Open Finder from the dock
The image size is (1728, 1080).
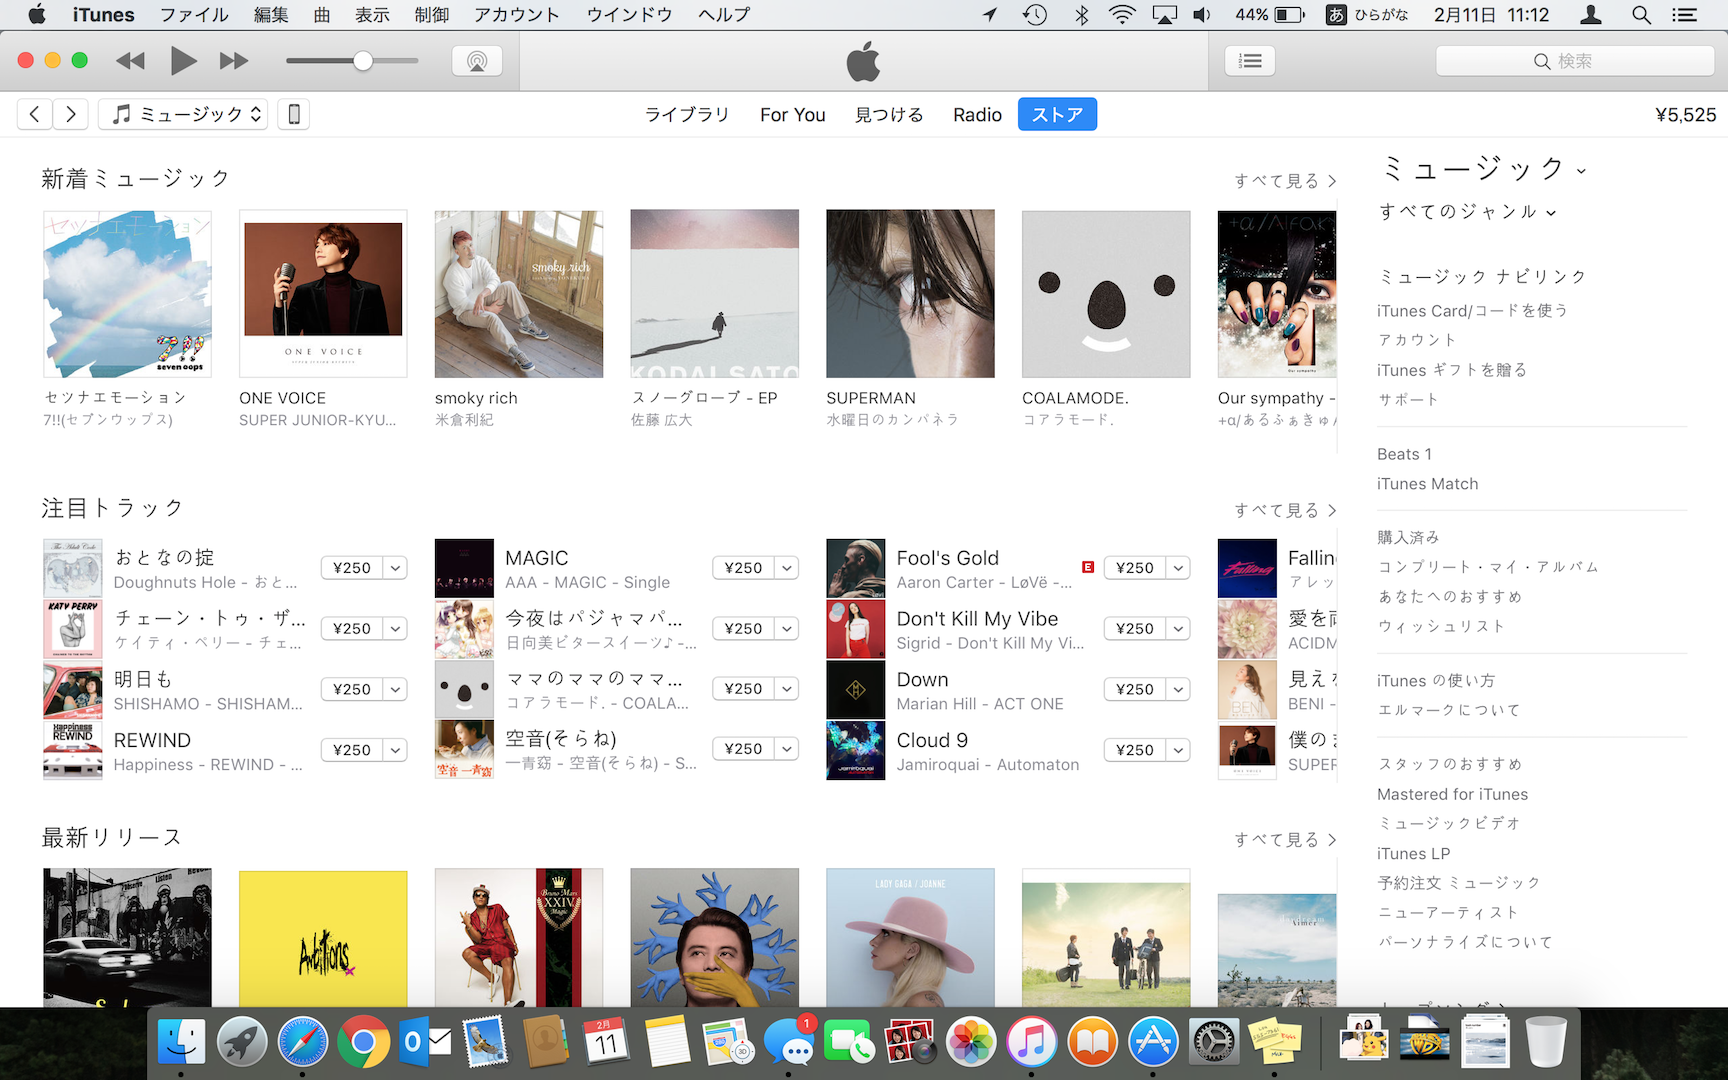click(182, 1042)
